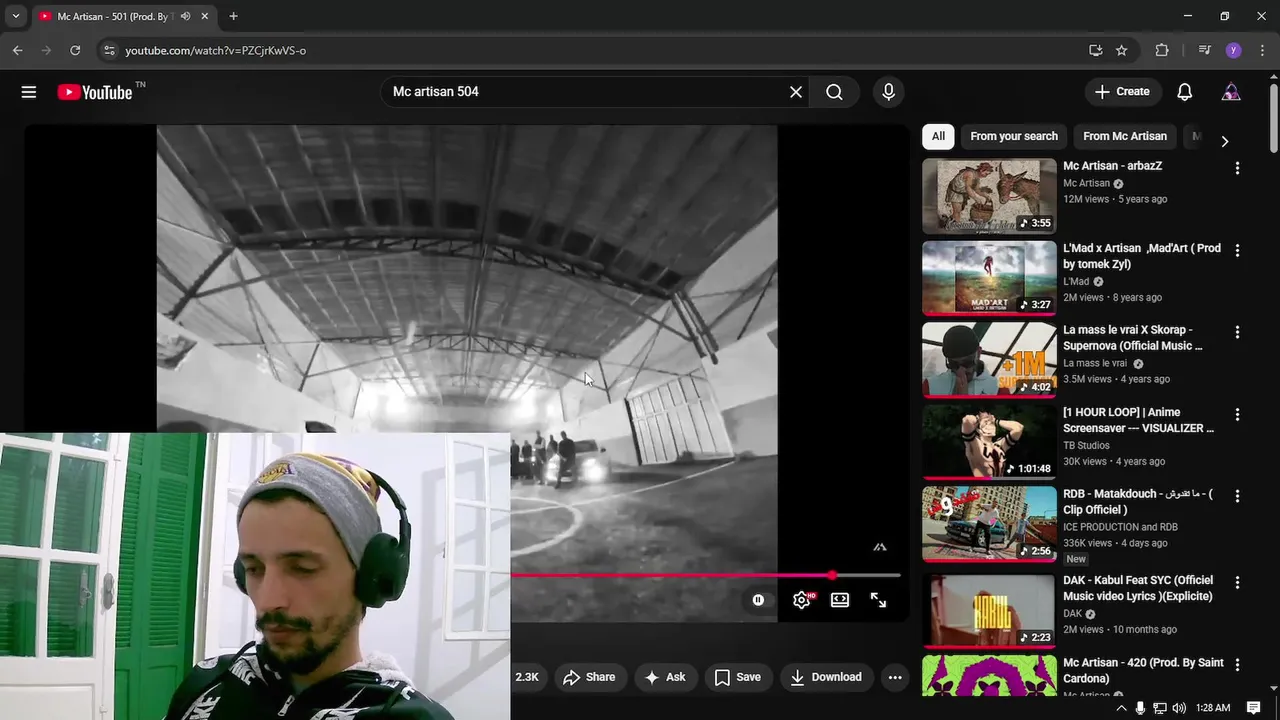Open options for L'Mad x Artisan video

(1237, 250)
